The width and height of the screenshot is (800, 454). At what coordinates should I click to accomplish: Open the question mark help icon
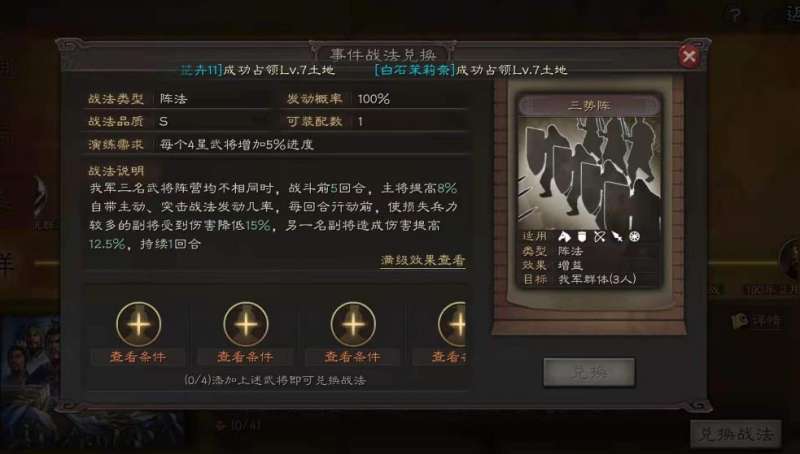(735, 15)
